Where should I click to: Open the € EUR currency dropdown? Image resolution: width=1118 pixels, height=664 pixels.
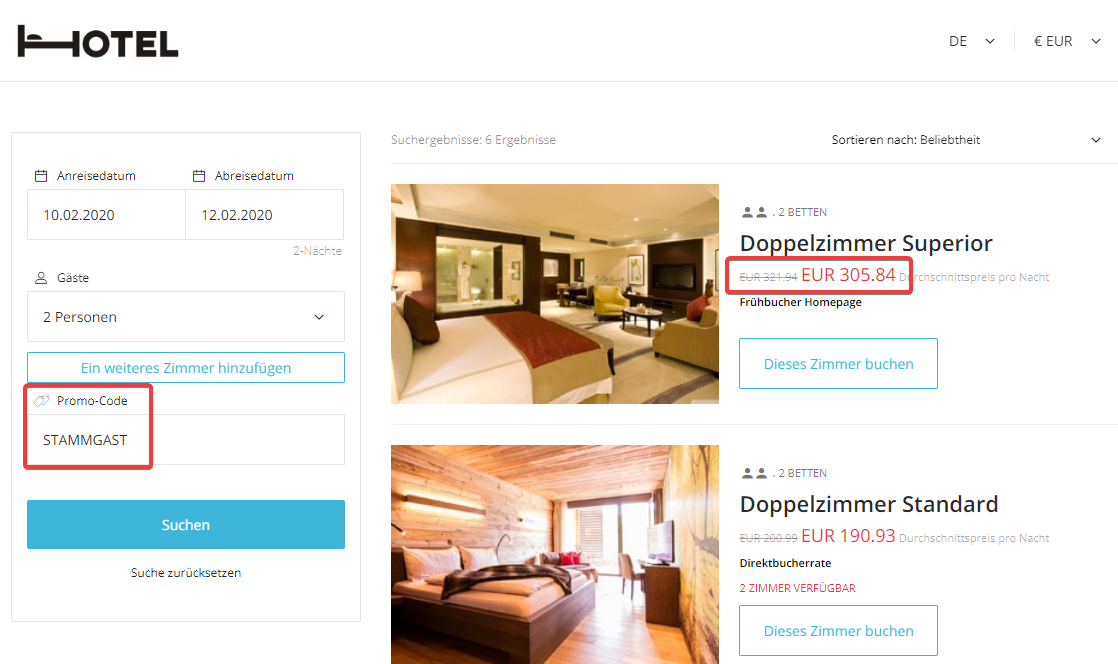[1065, 41]
